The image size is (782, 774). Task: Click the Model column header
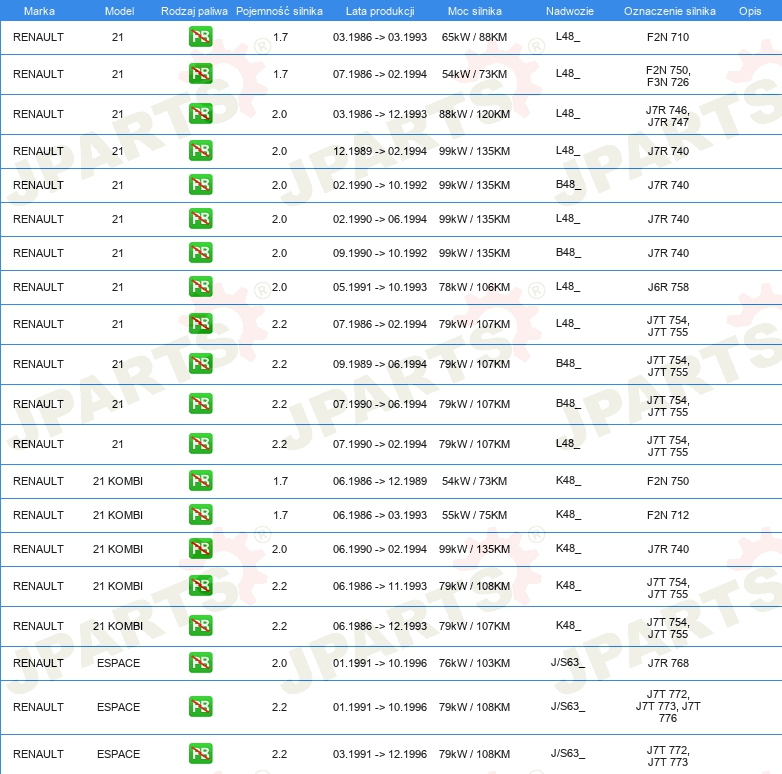tap(119, 11)
